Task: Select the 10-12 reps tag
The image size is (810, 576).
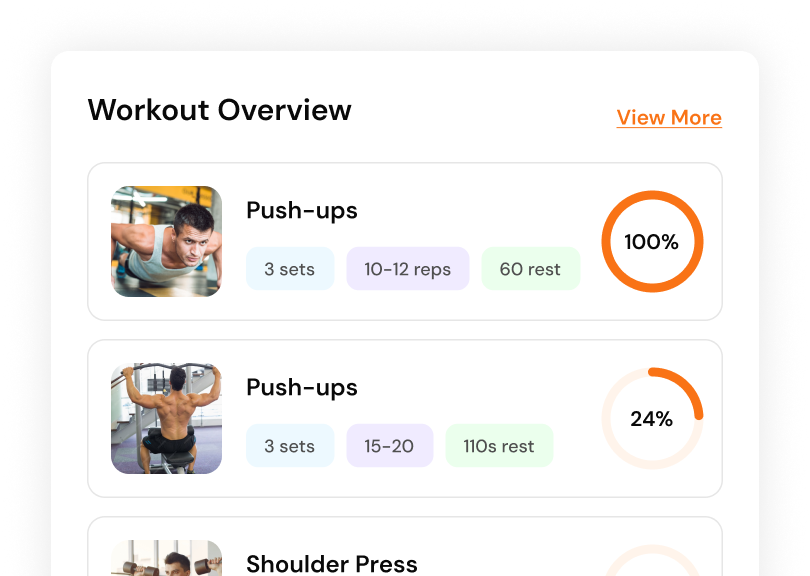Action: click(x=407, y=269)
